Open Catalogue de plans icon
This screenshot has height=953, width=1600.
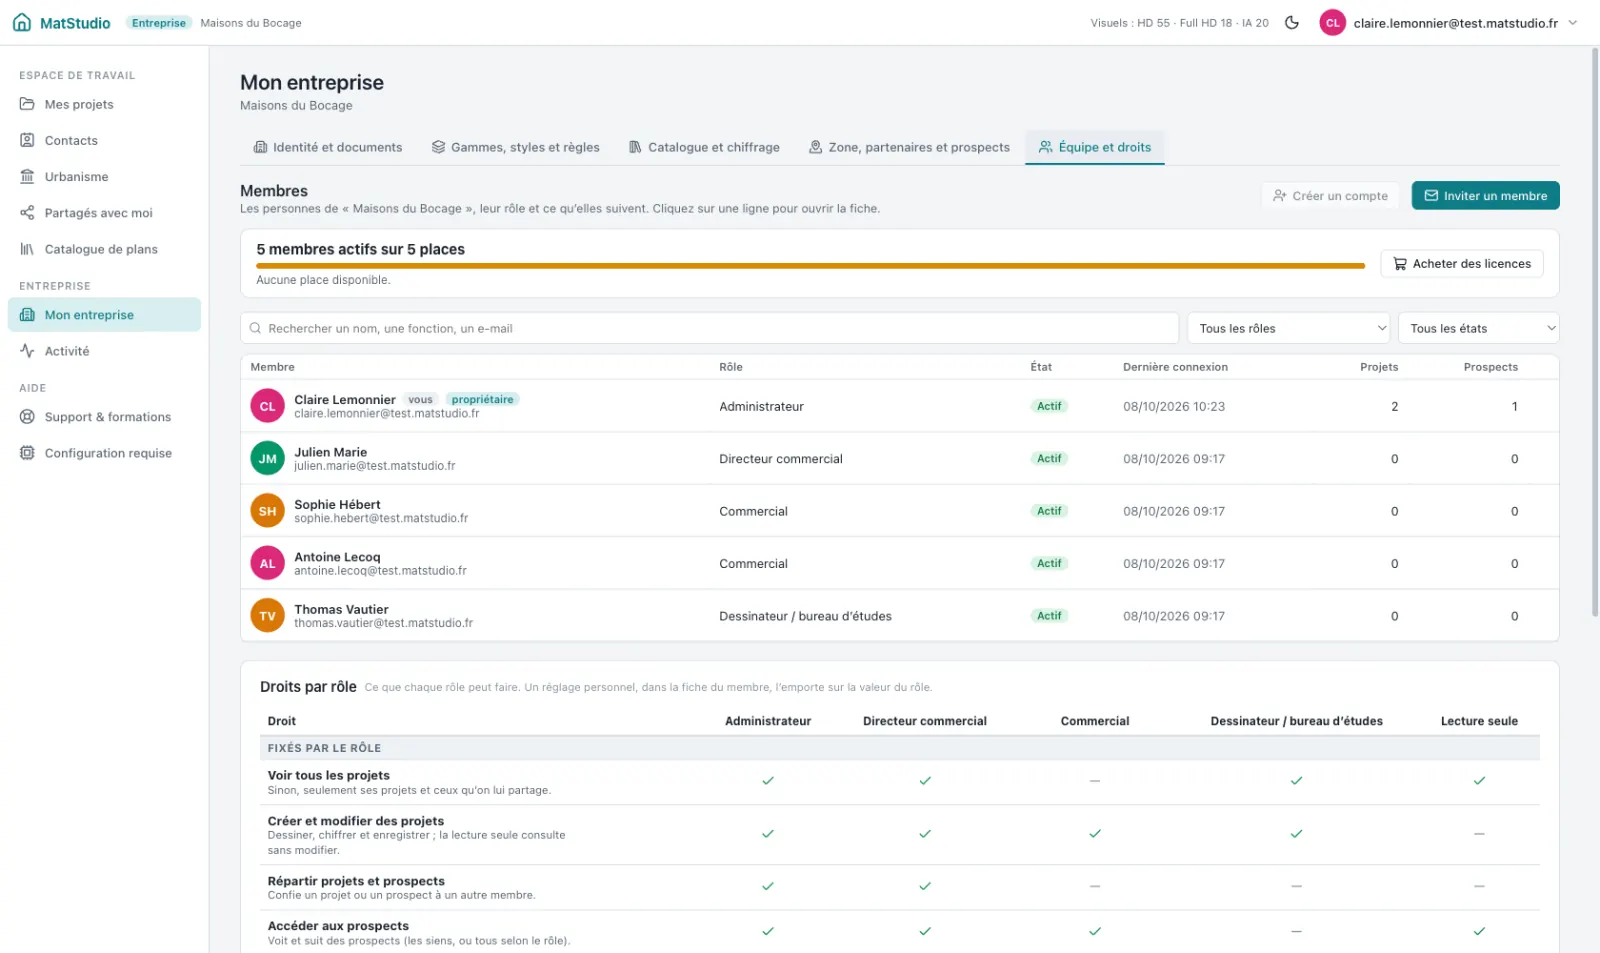coord(27,249)
